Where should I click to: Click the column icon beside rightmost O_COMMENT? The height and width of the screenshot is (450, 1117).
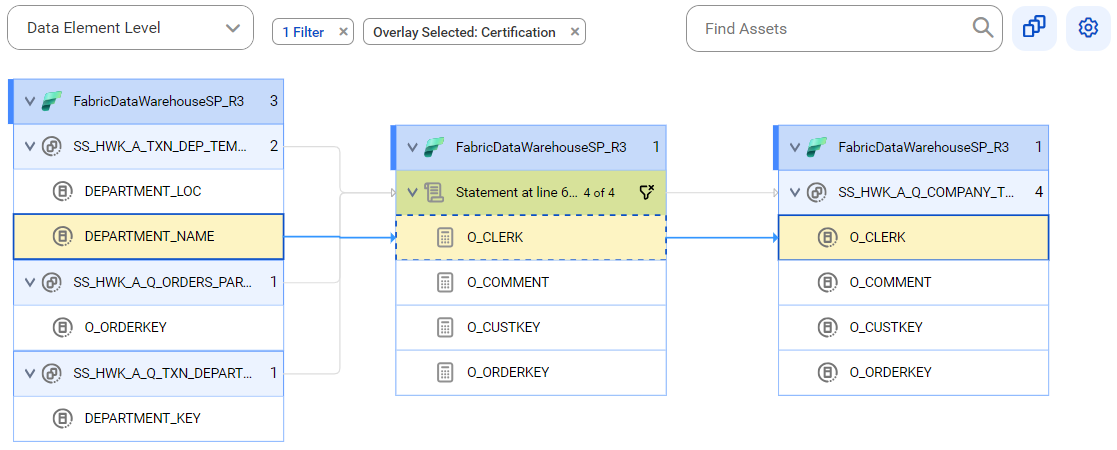(x=828, y=283)
